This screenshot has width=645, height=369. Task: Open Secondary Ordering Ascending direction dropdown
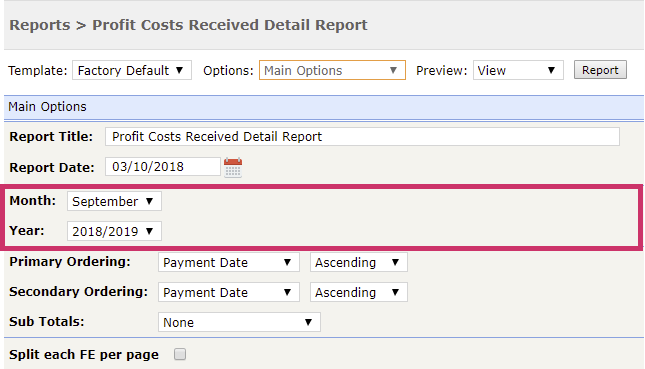coord(359,292)
